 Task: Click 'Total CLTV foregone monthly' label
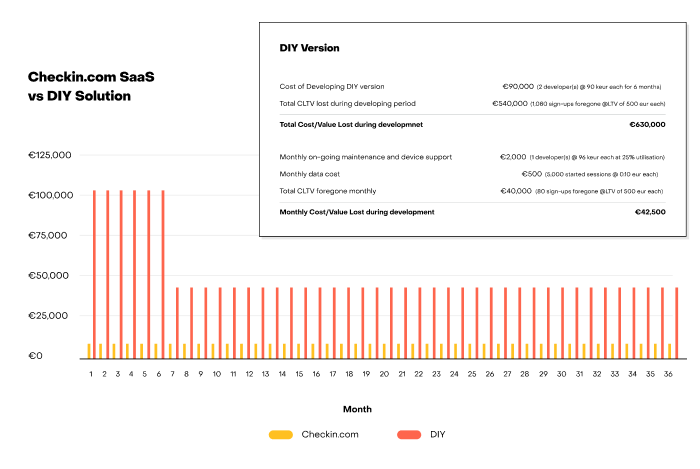point(328,191)
